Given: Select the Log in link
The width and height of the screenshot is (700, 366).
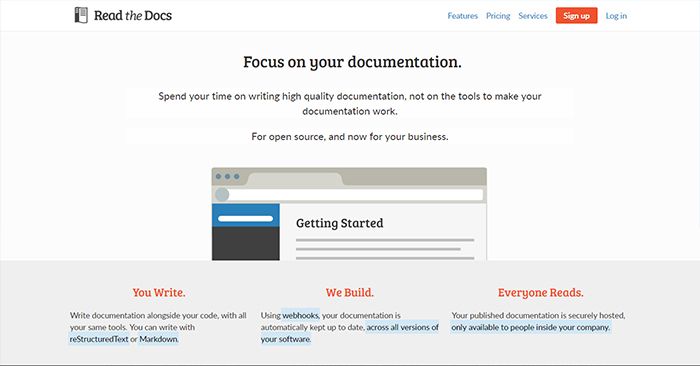Looking at the screenshot, I should coord(616,16).
